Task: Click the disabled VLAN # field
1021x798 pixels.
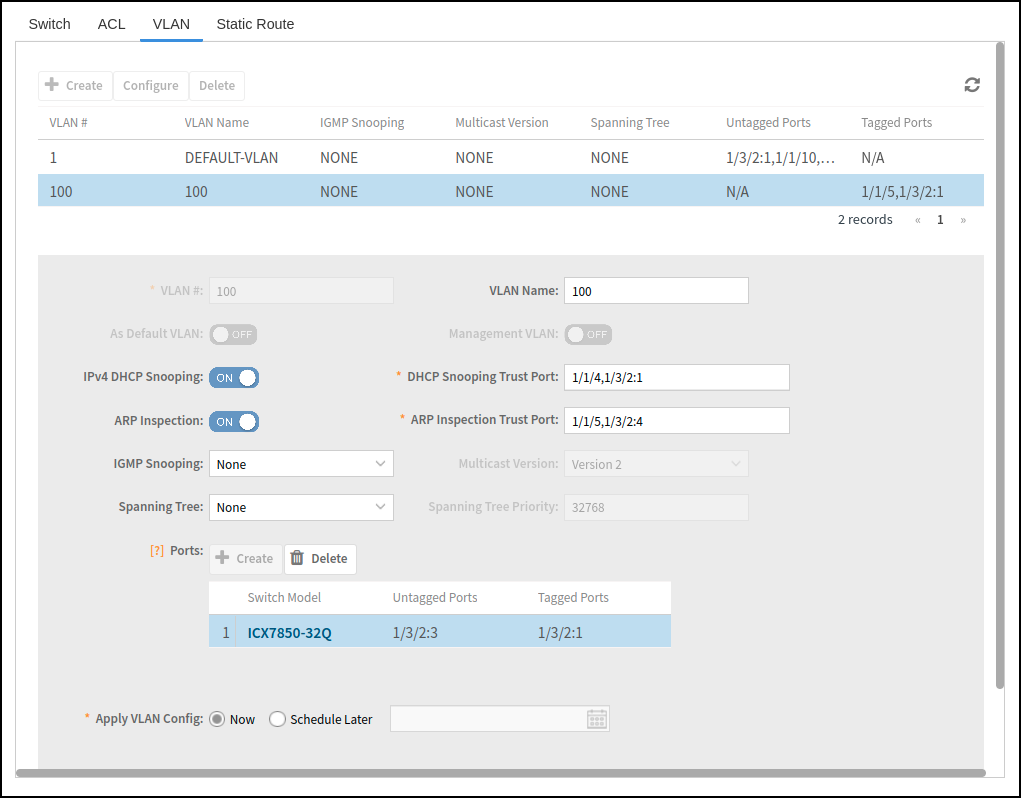Action: [301, 291]
